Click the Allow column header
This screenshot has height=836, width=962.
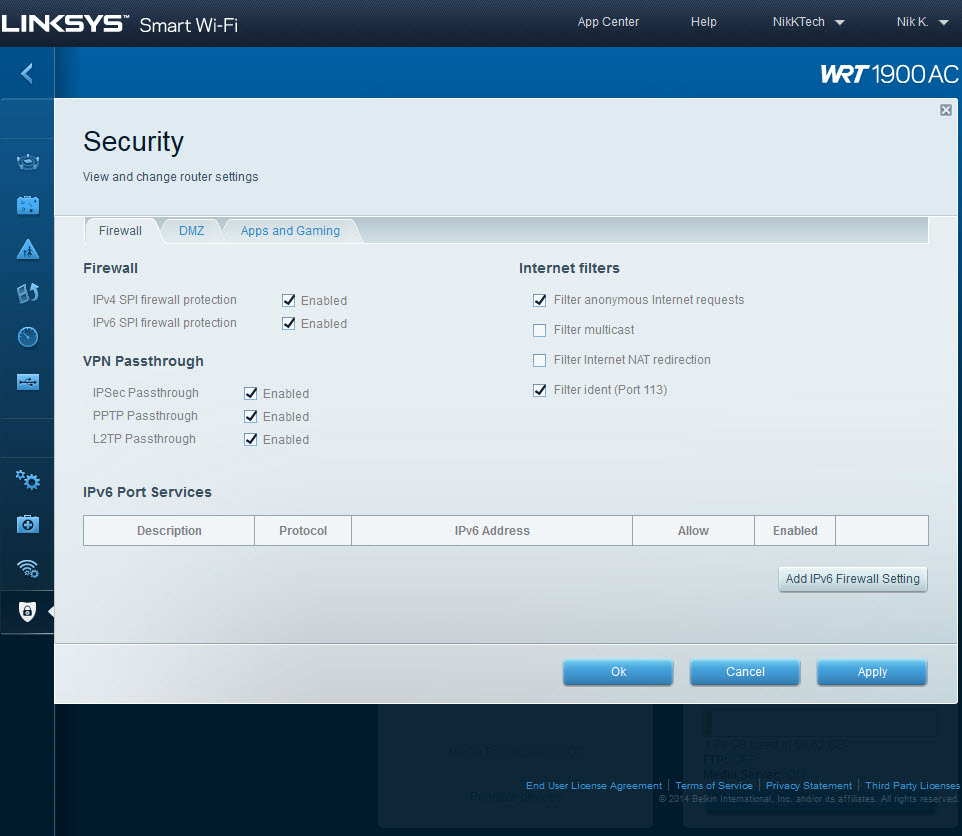[x=693, y=531]
